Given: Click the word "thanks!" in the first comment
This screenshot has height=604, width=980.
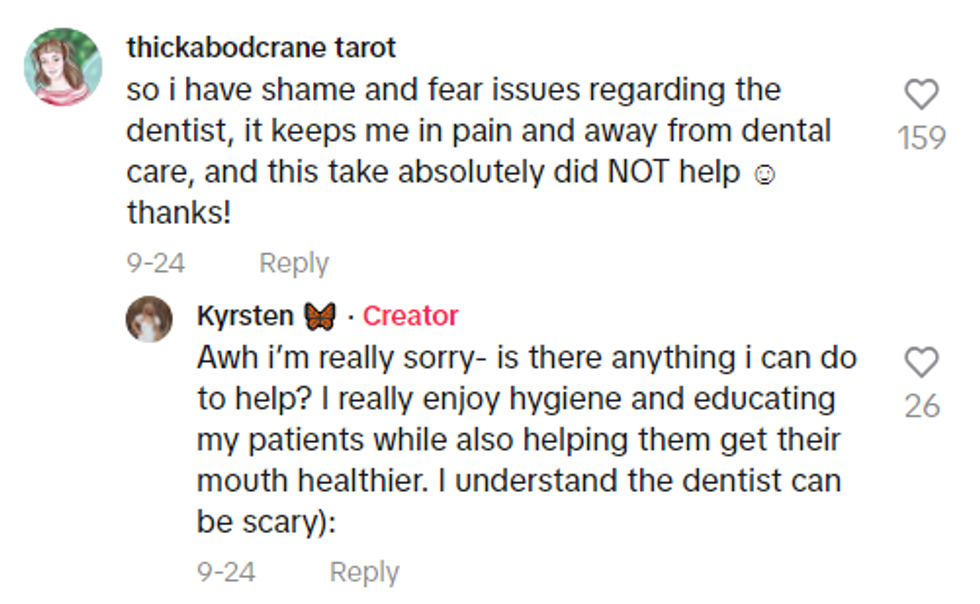Looking at the screenshot, I should point(178,213).
